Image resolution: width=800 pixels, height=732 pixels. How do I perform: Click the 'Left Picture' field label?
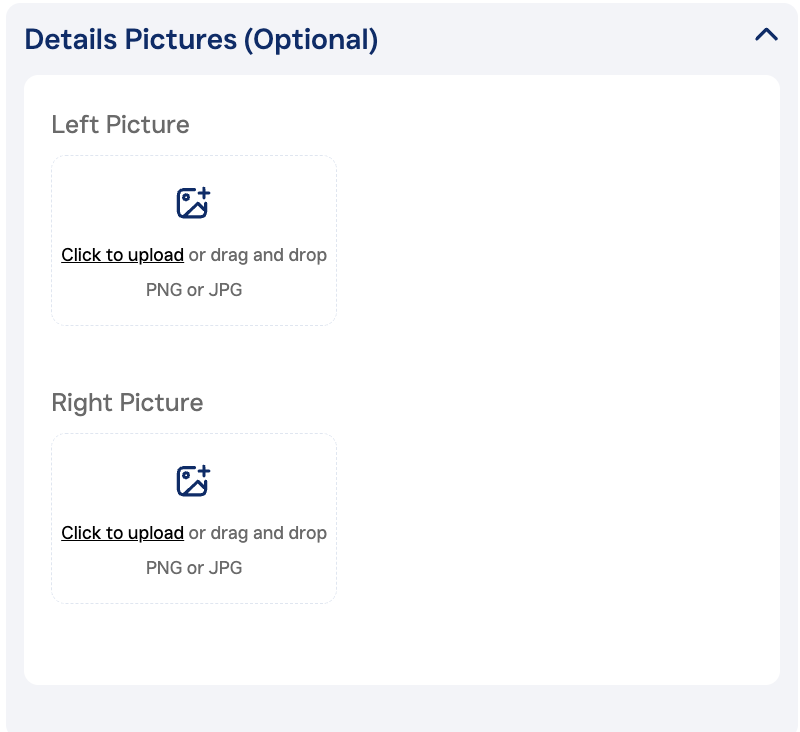(x=120, y=125)
